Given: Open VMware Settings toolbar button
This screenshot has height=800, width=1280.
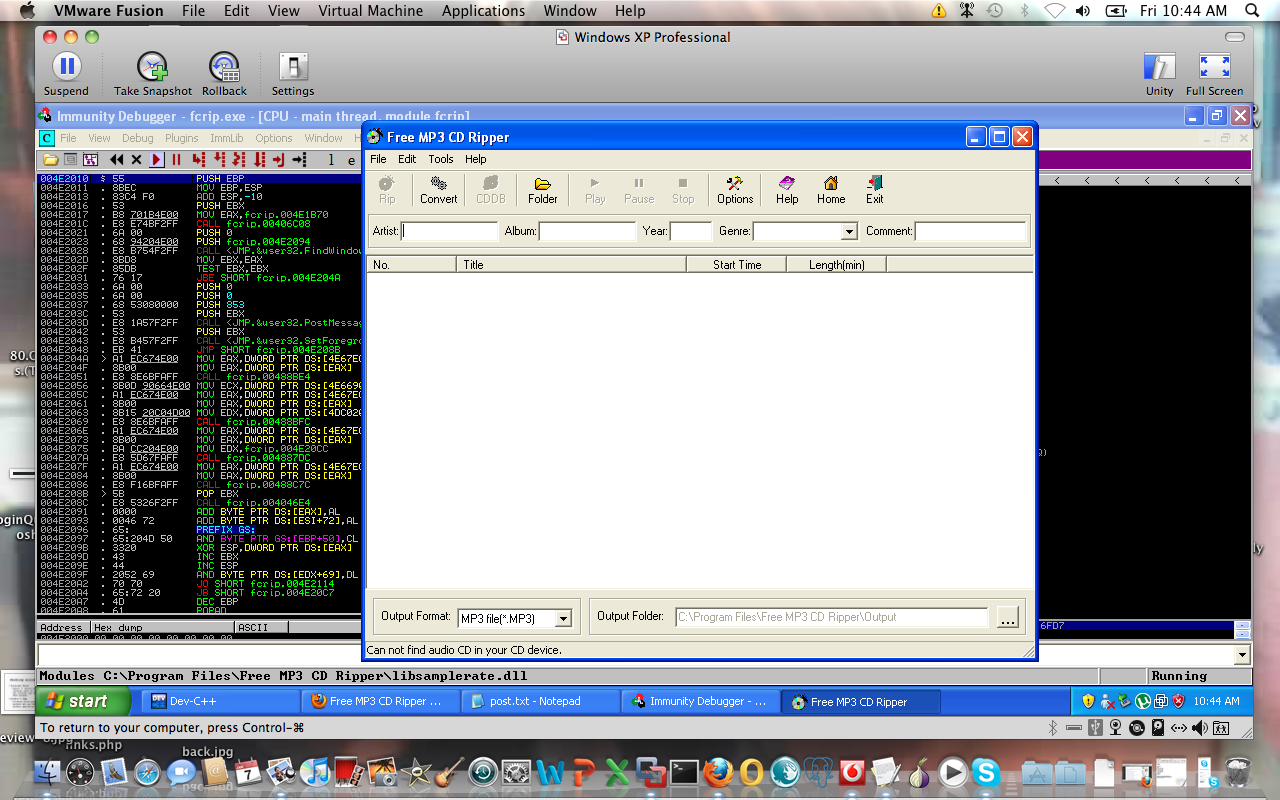Looking at the screenshot, I should pyautogui.click(x=293, y=75).
